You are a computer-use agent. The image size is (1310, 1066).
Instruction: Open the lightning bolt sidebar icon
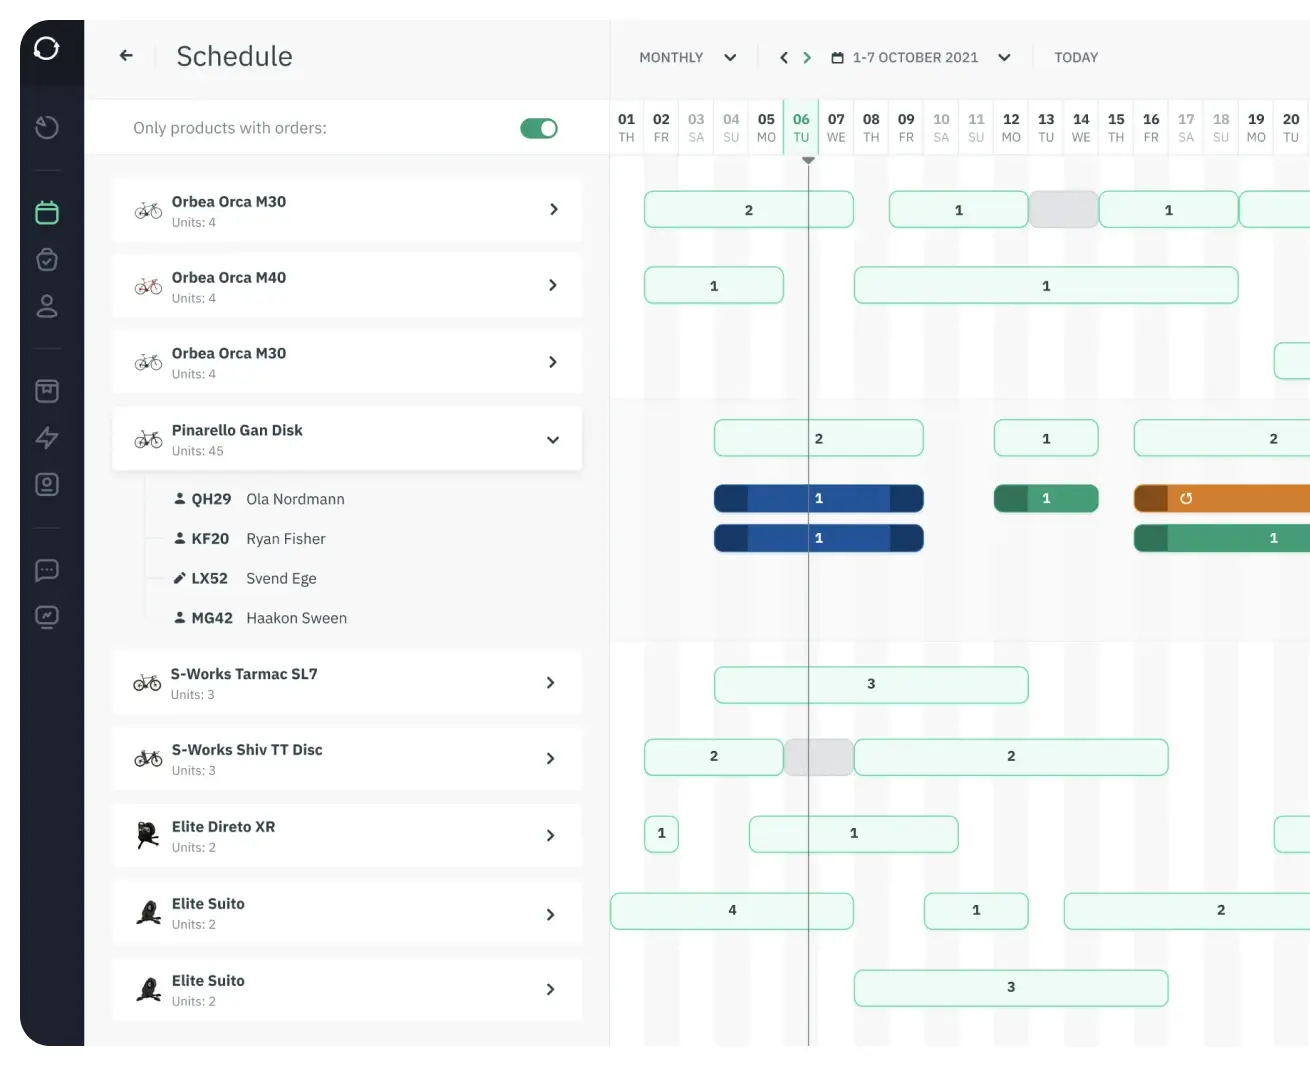pyautogui.click(x=47, y=437)
